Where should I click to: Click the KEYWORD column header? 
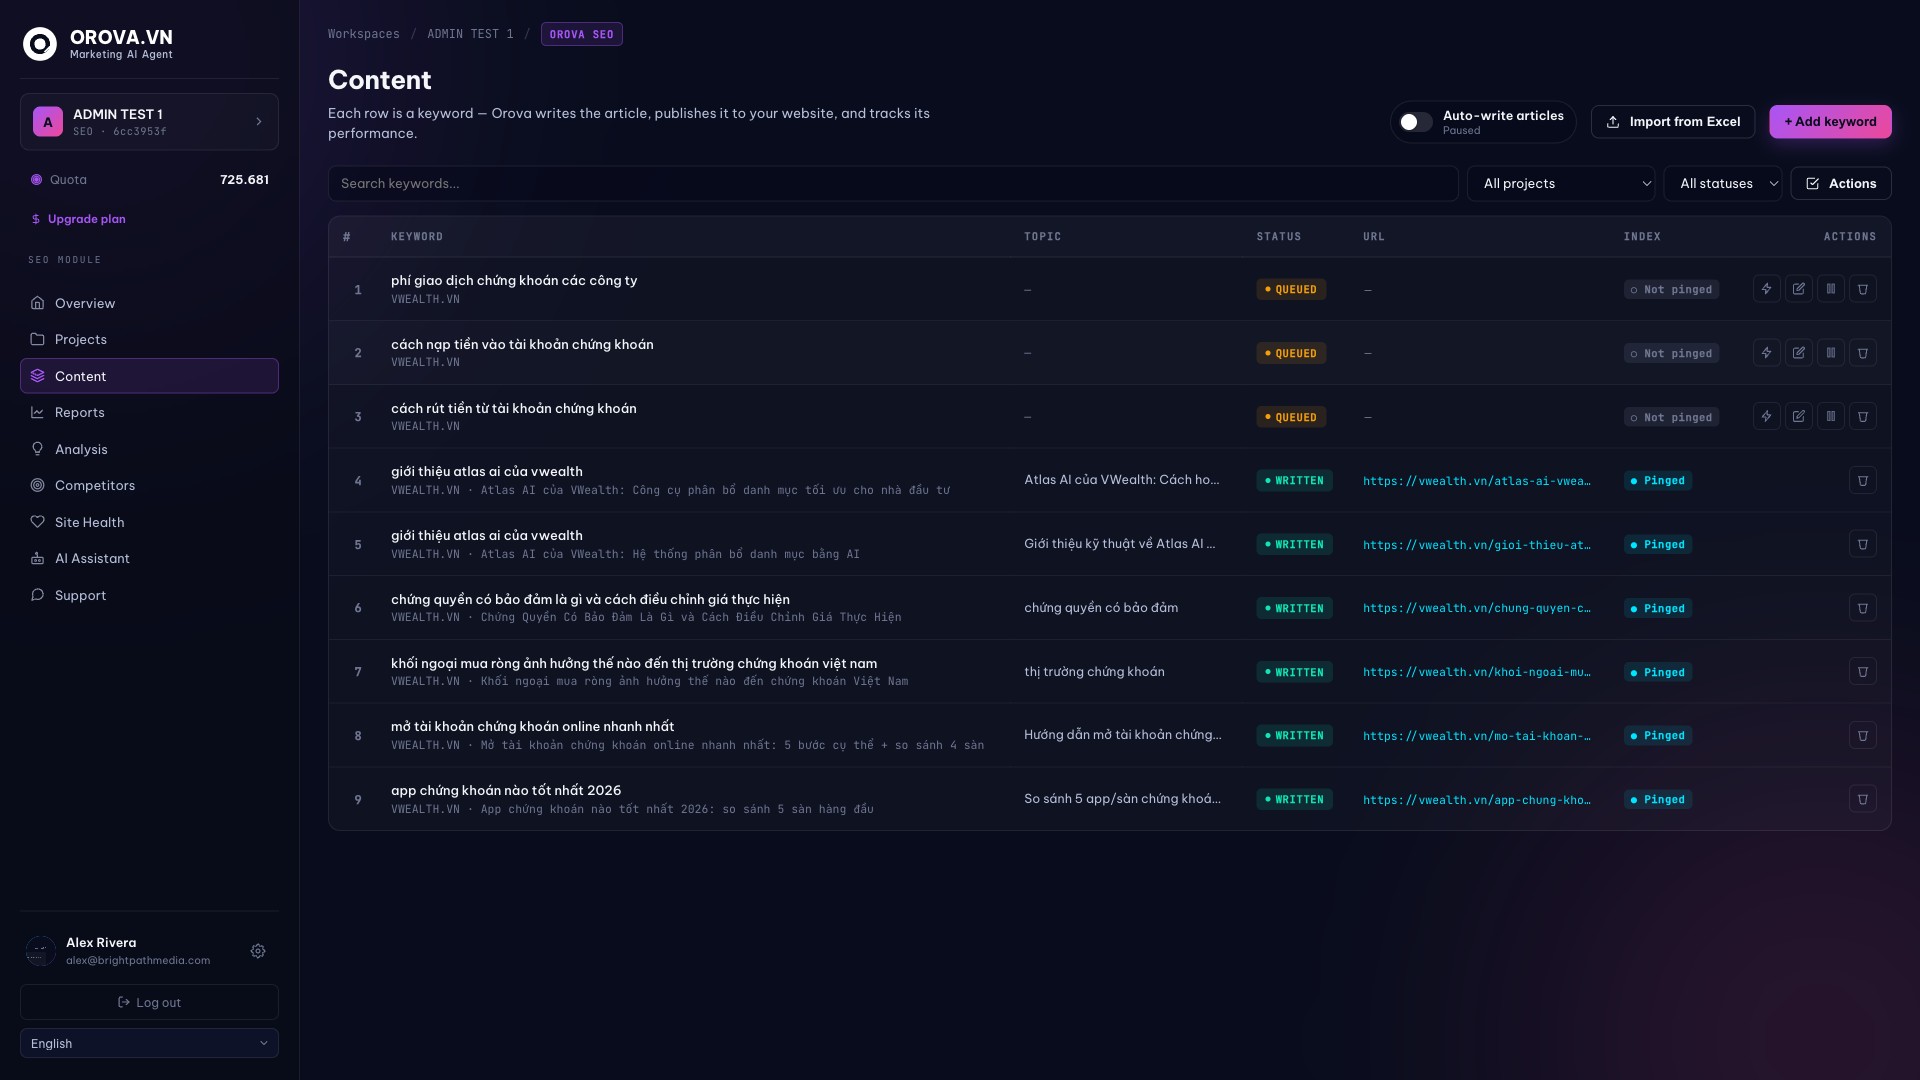coord(417,237)
